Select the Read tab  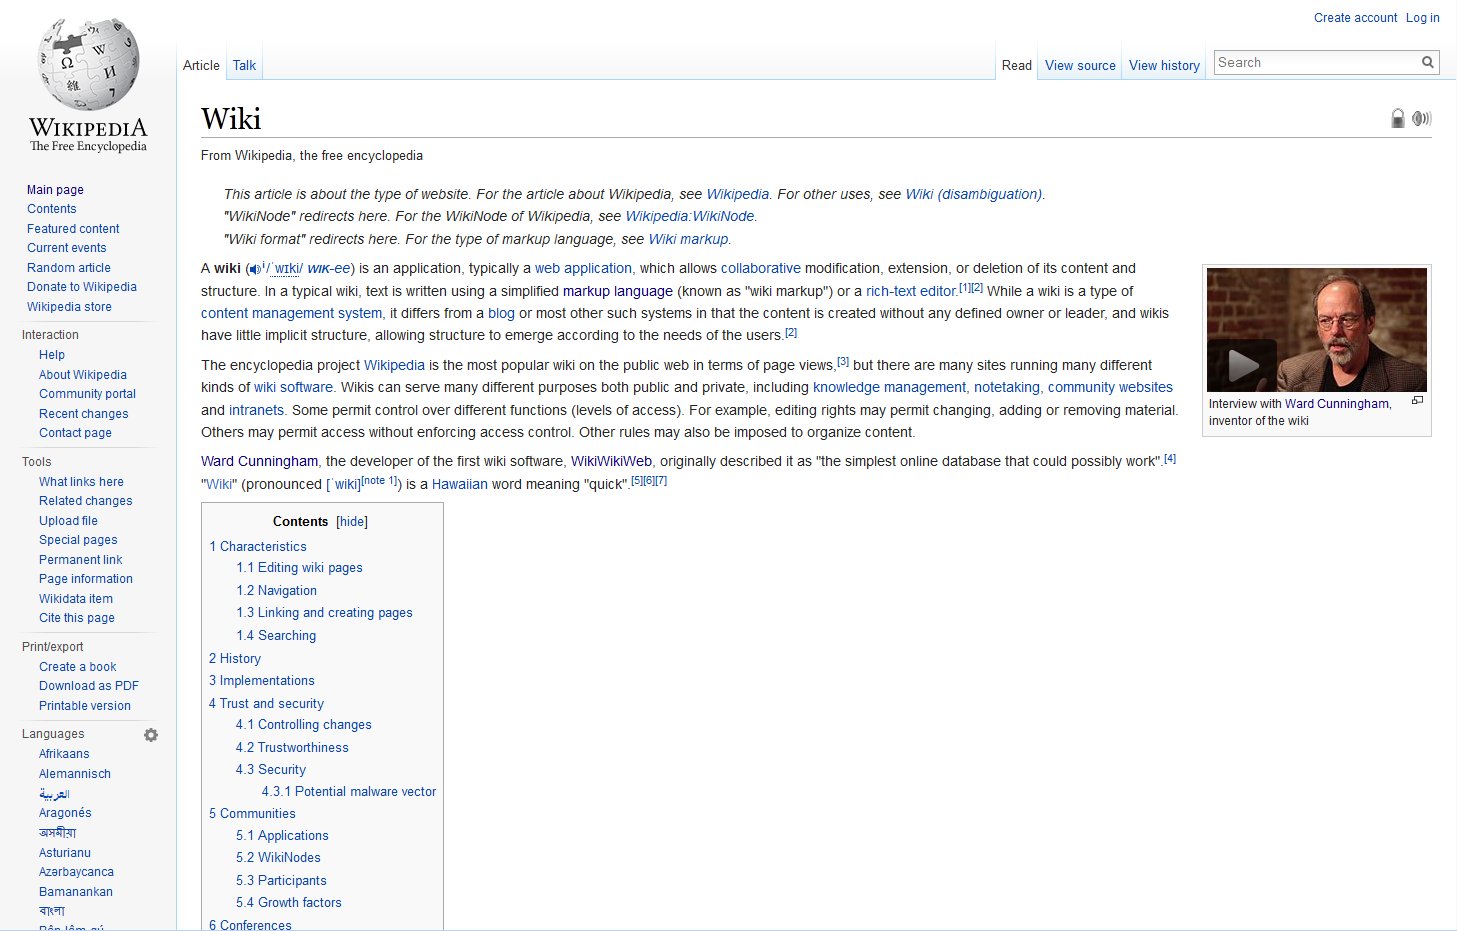(1017, 65)
